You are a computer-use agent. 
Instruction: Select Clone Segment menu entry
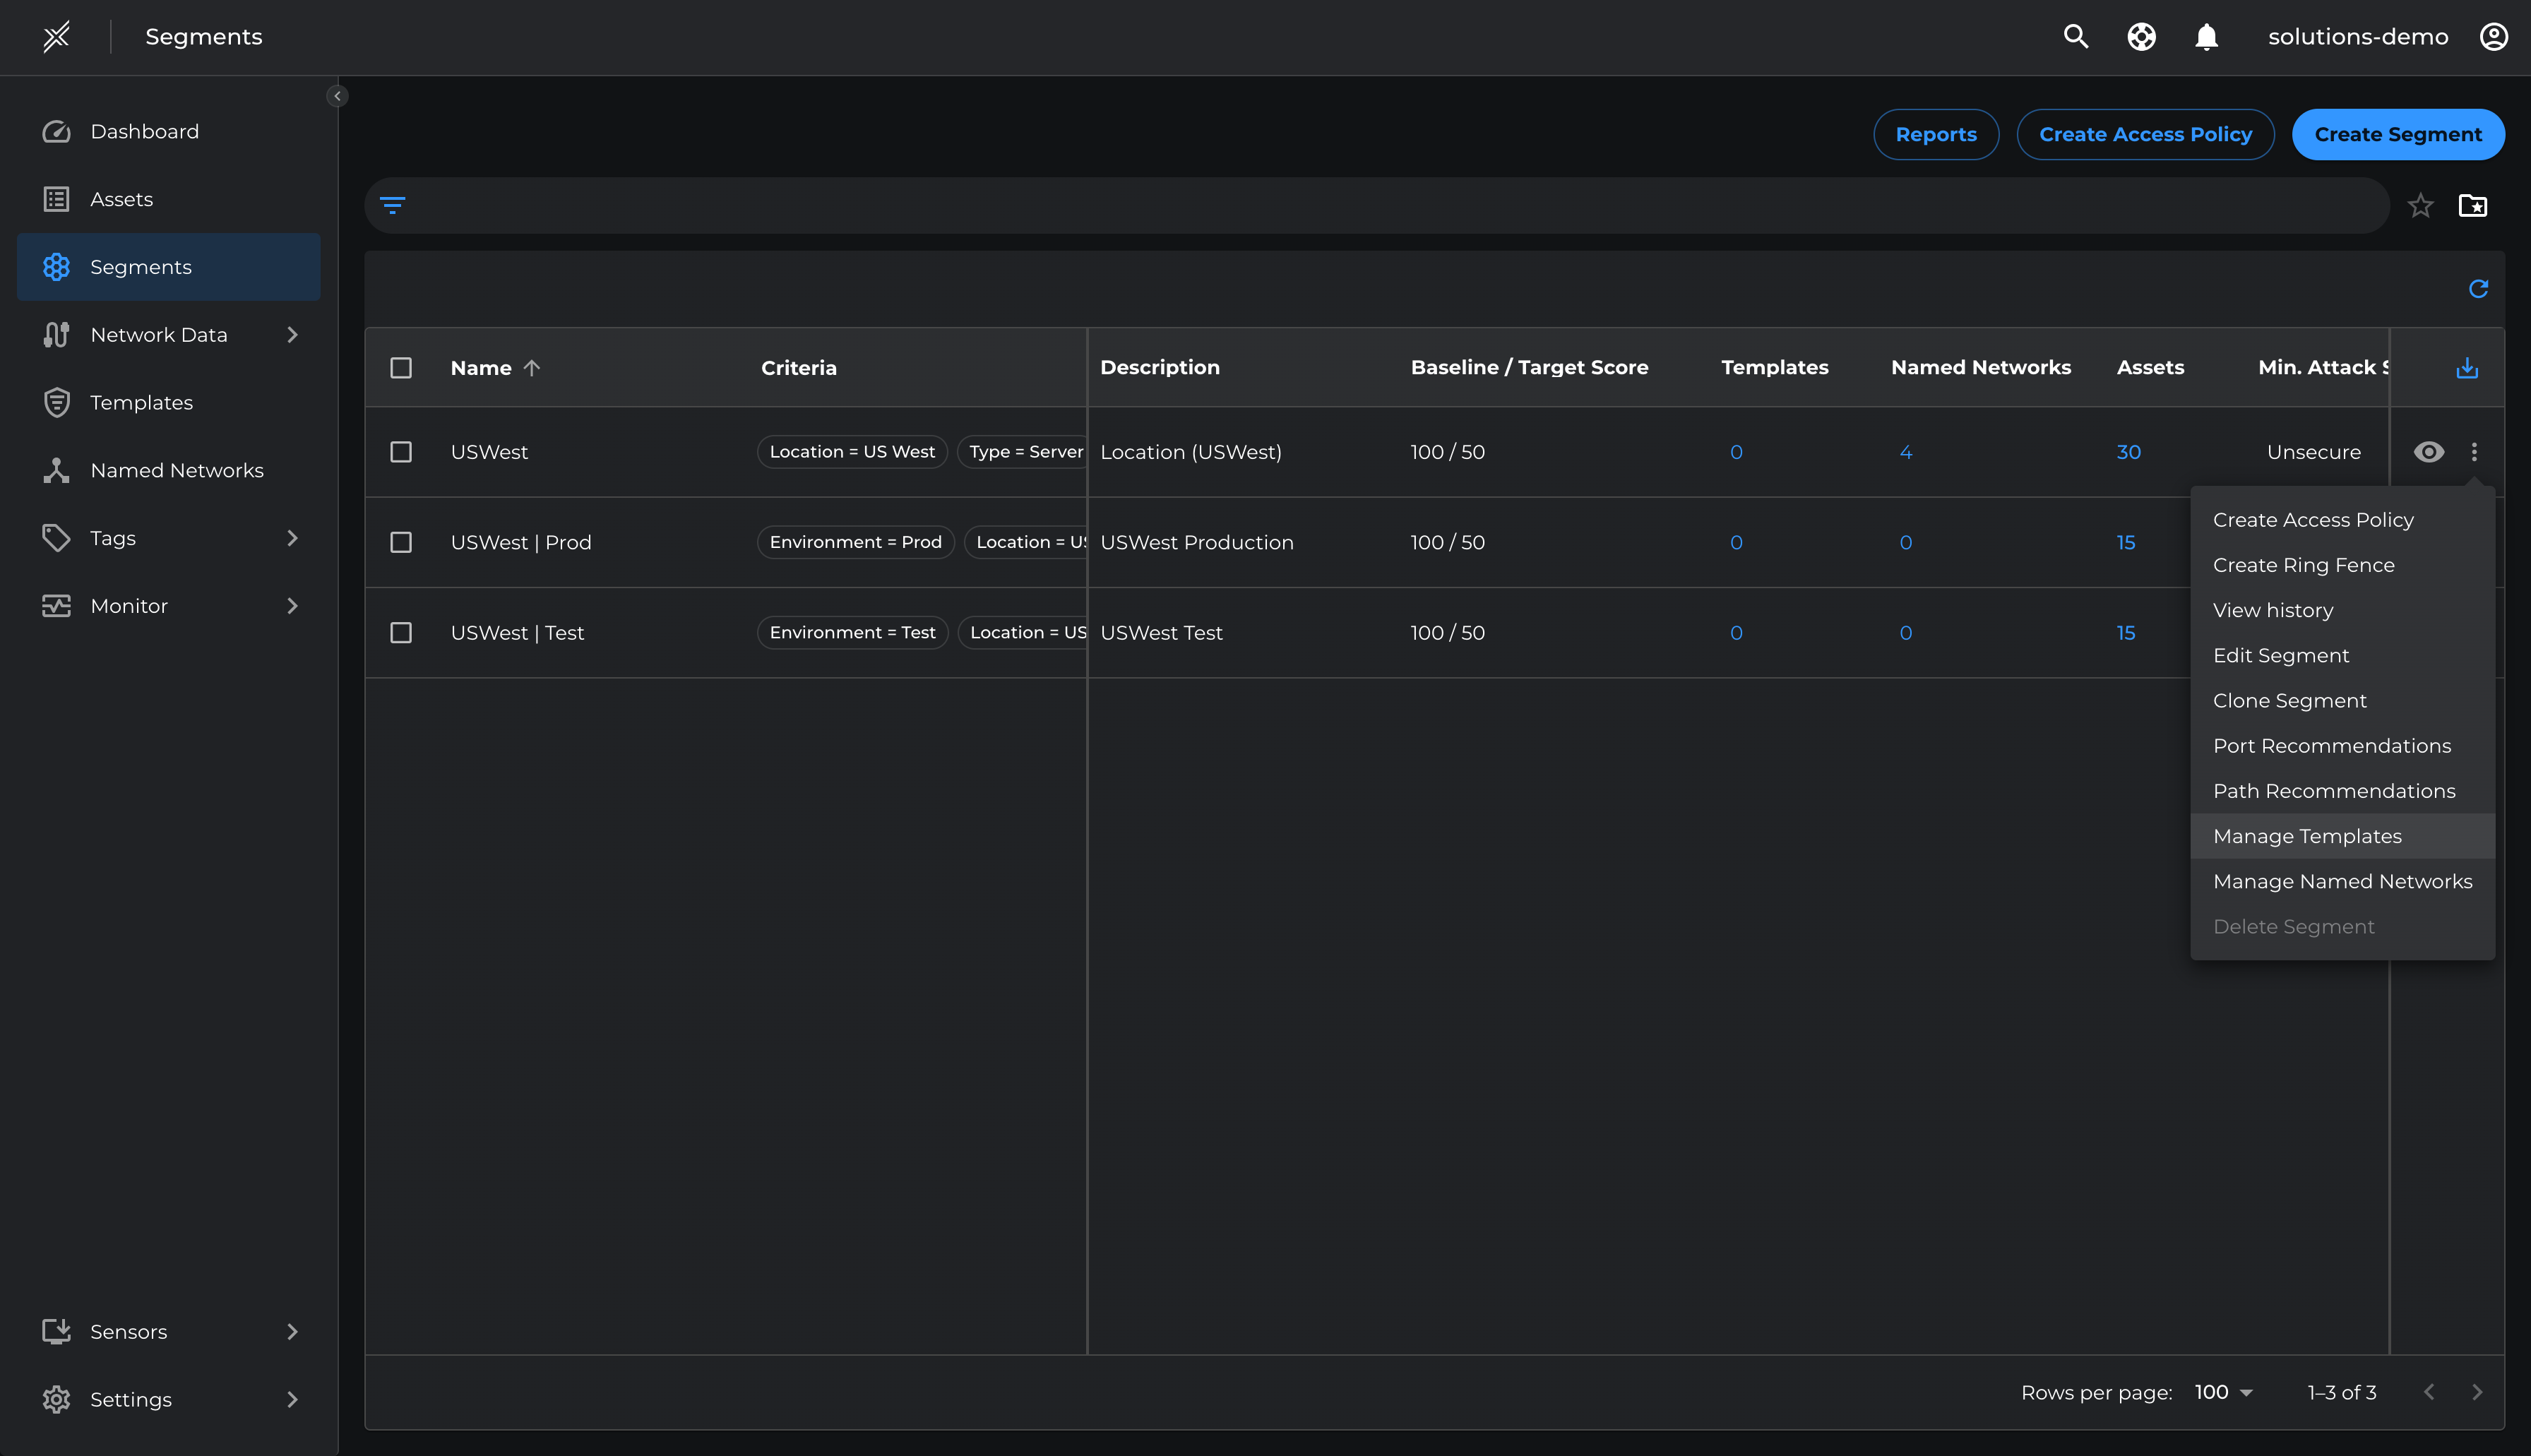[x=2289, y=701]
